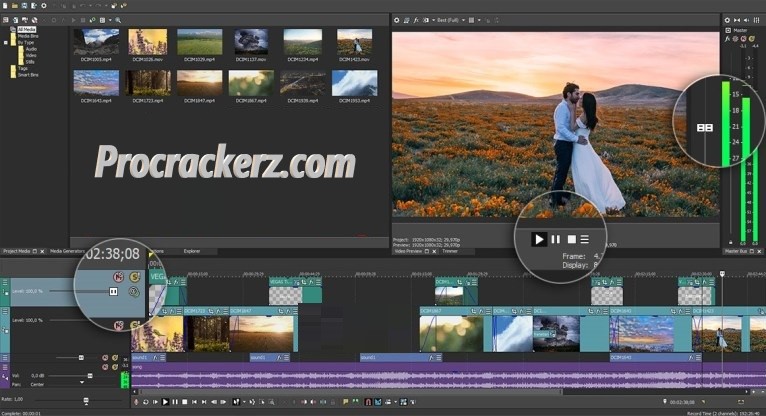Mute the song audio track

coord(105,367)
